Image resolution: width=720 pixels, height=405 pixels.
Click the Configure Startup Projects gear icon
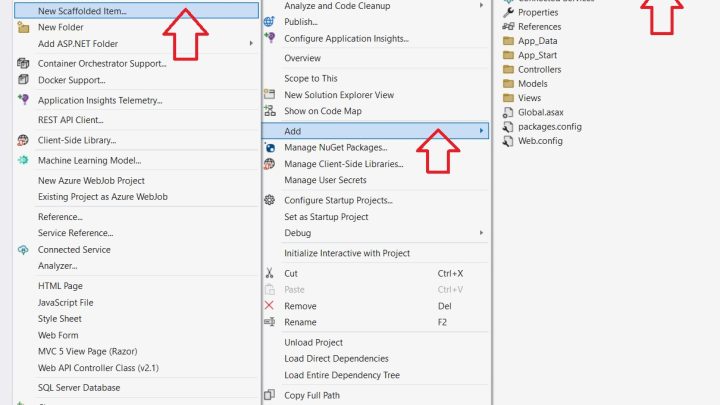point(270,200)
